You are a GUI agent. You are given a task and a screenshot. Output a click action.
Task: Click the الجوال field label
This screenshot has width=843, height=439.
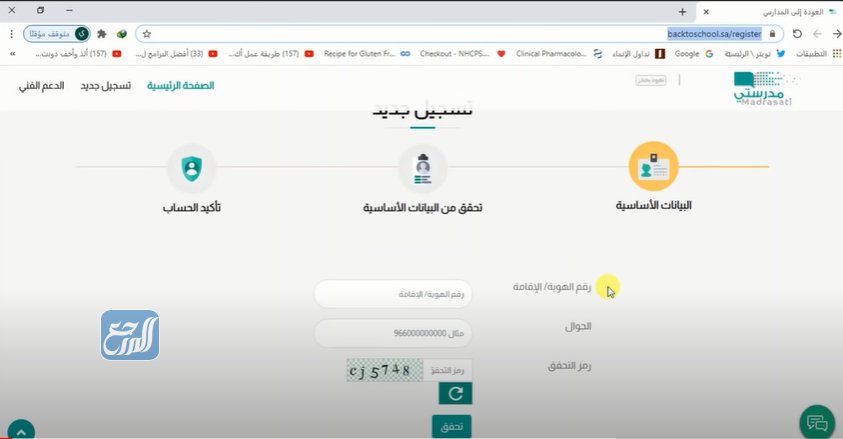(x=578, y=326)
